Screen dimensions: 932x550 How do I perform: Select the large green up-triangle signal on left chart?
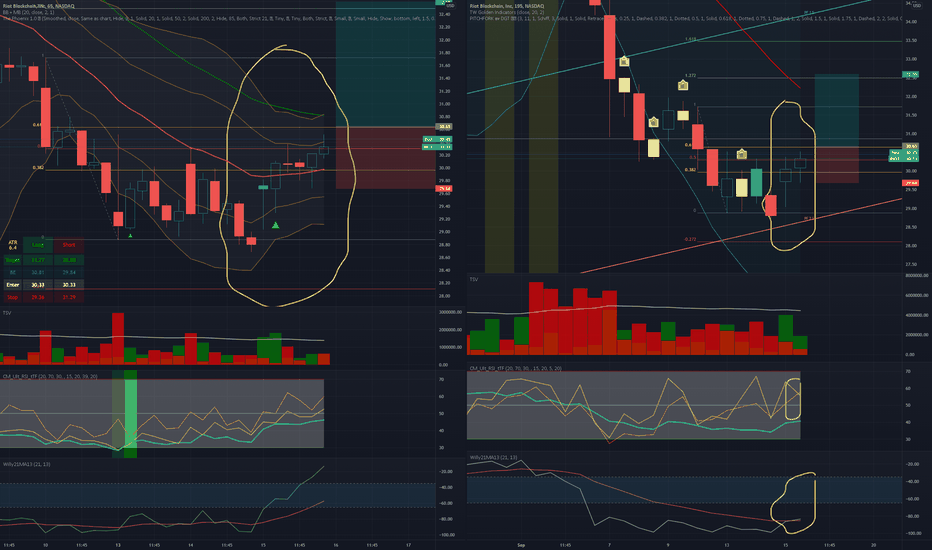pos(275,225)
